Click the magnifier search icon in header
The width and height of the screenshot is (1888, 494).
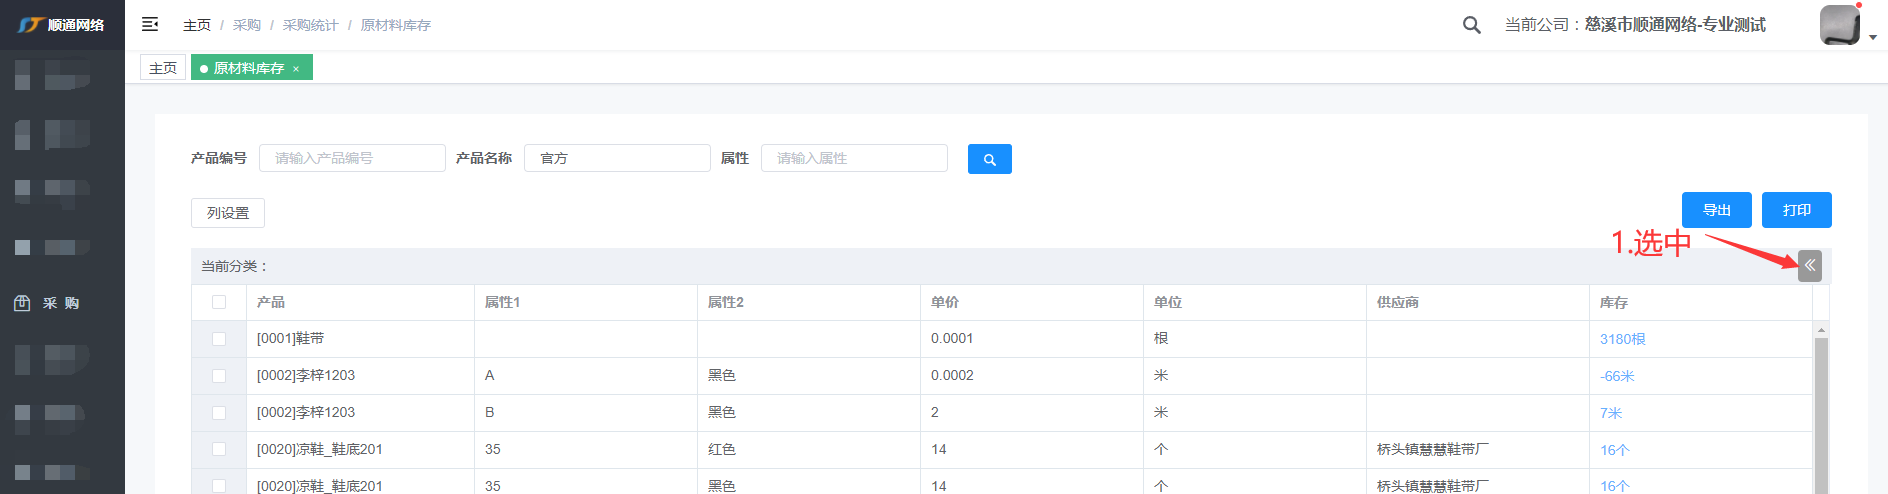point(1471,25)
